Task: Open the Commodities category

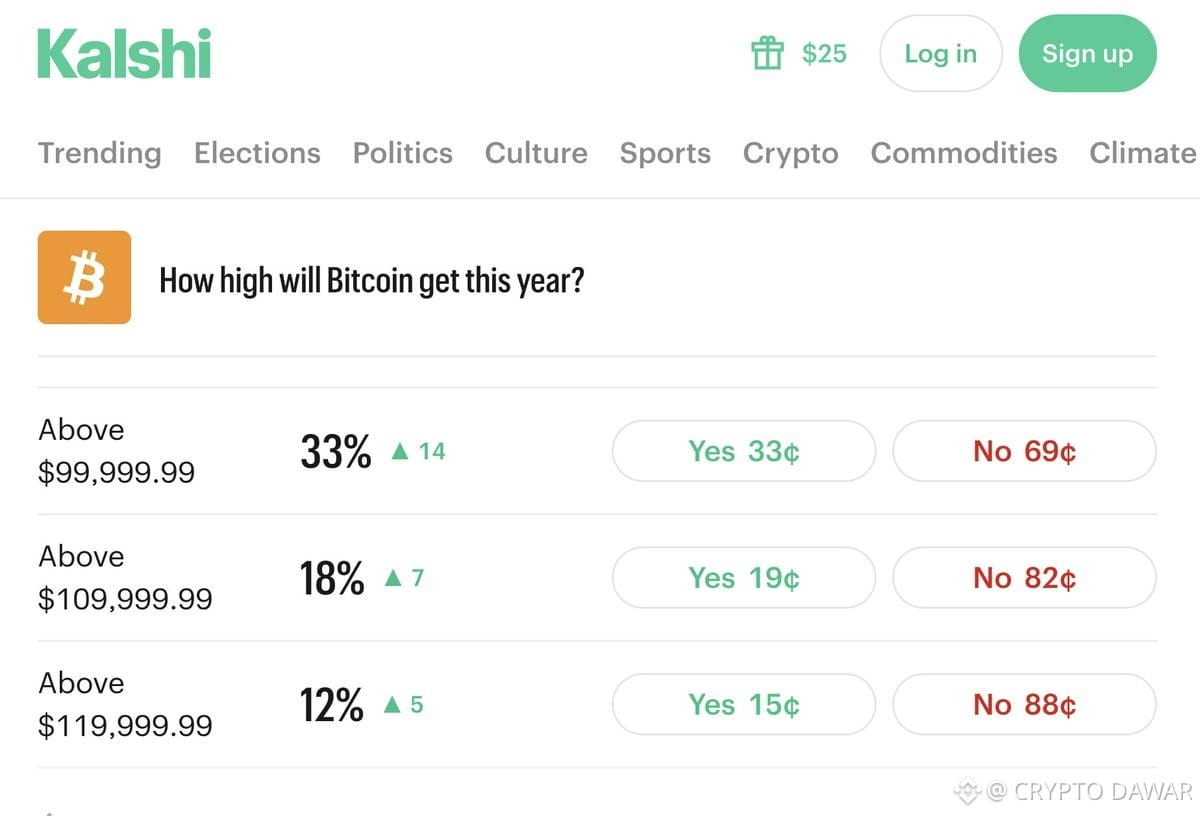Action: point(964,153)
